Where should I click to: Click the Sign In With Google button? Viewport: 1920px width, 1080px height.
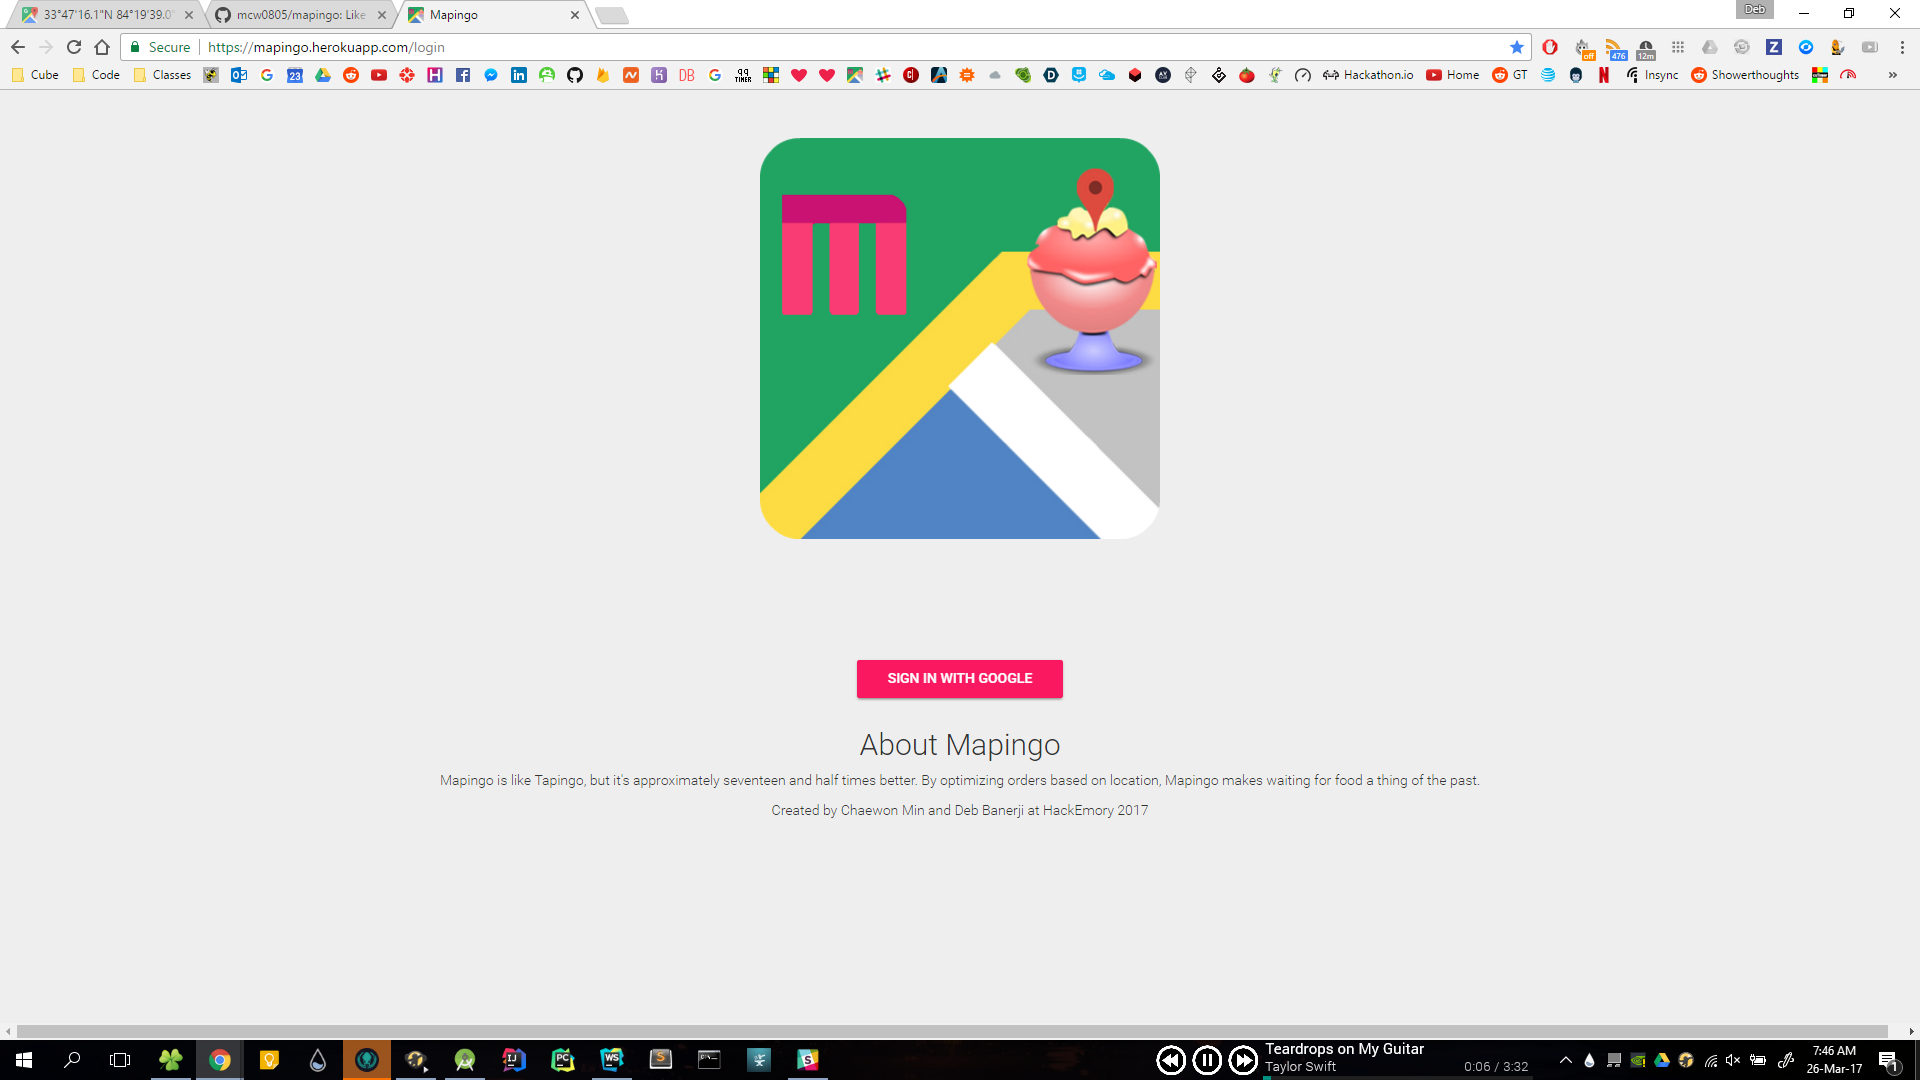tap(959, 678)
